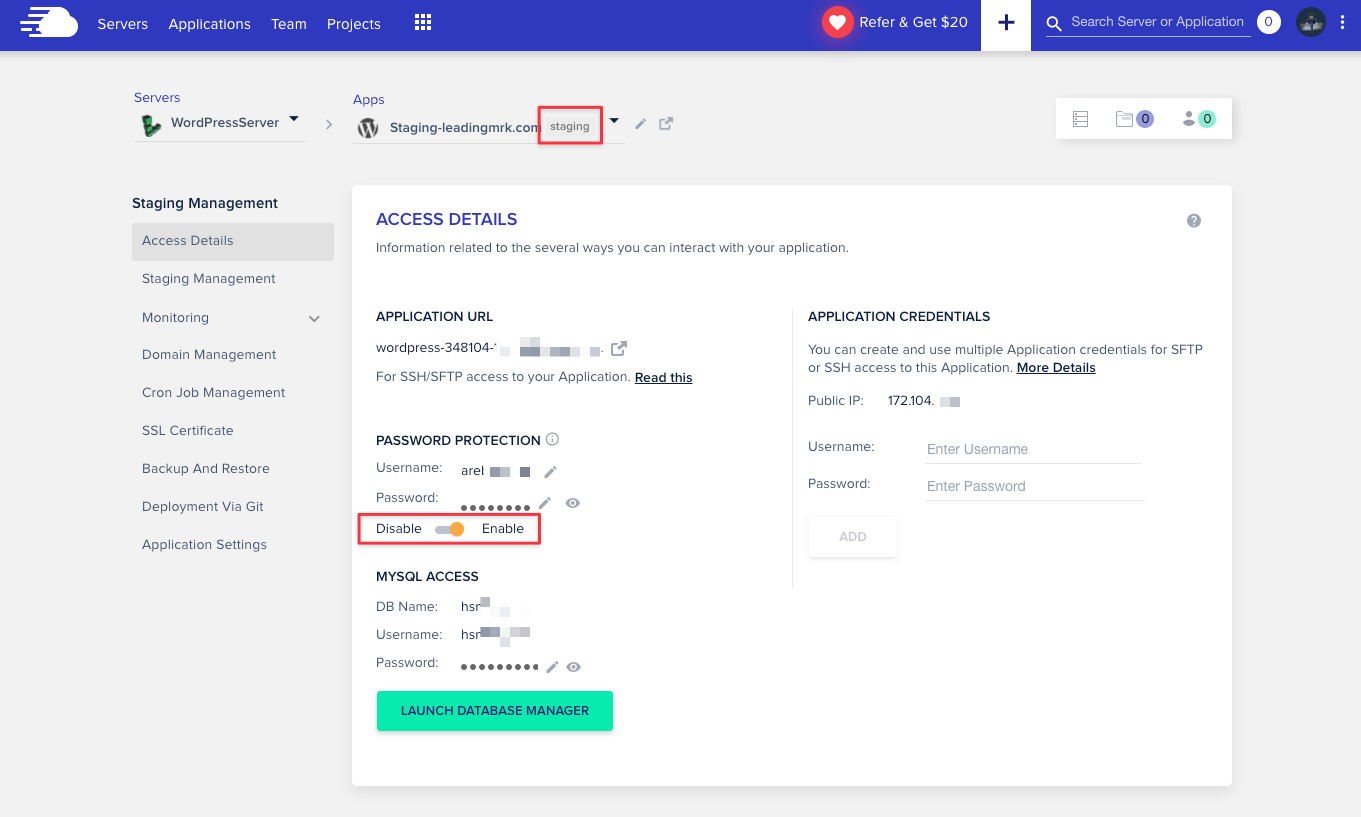Click the WordPress app logo icon
Image resolution: width=1361 pixels, height=817 pixels.
[x=368, y=128]
